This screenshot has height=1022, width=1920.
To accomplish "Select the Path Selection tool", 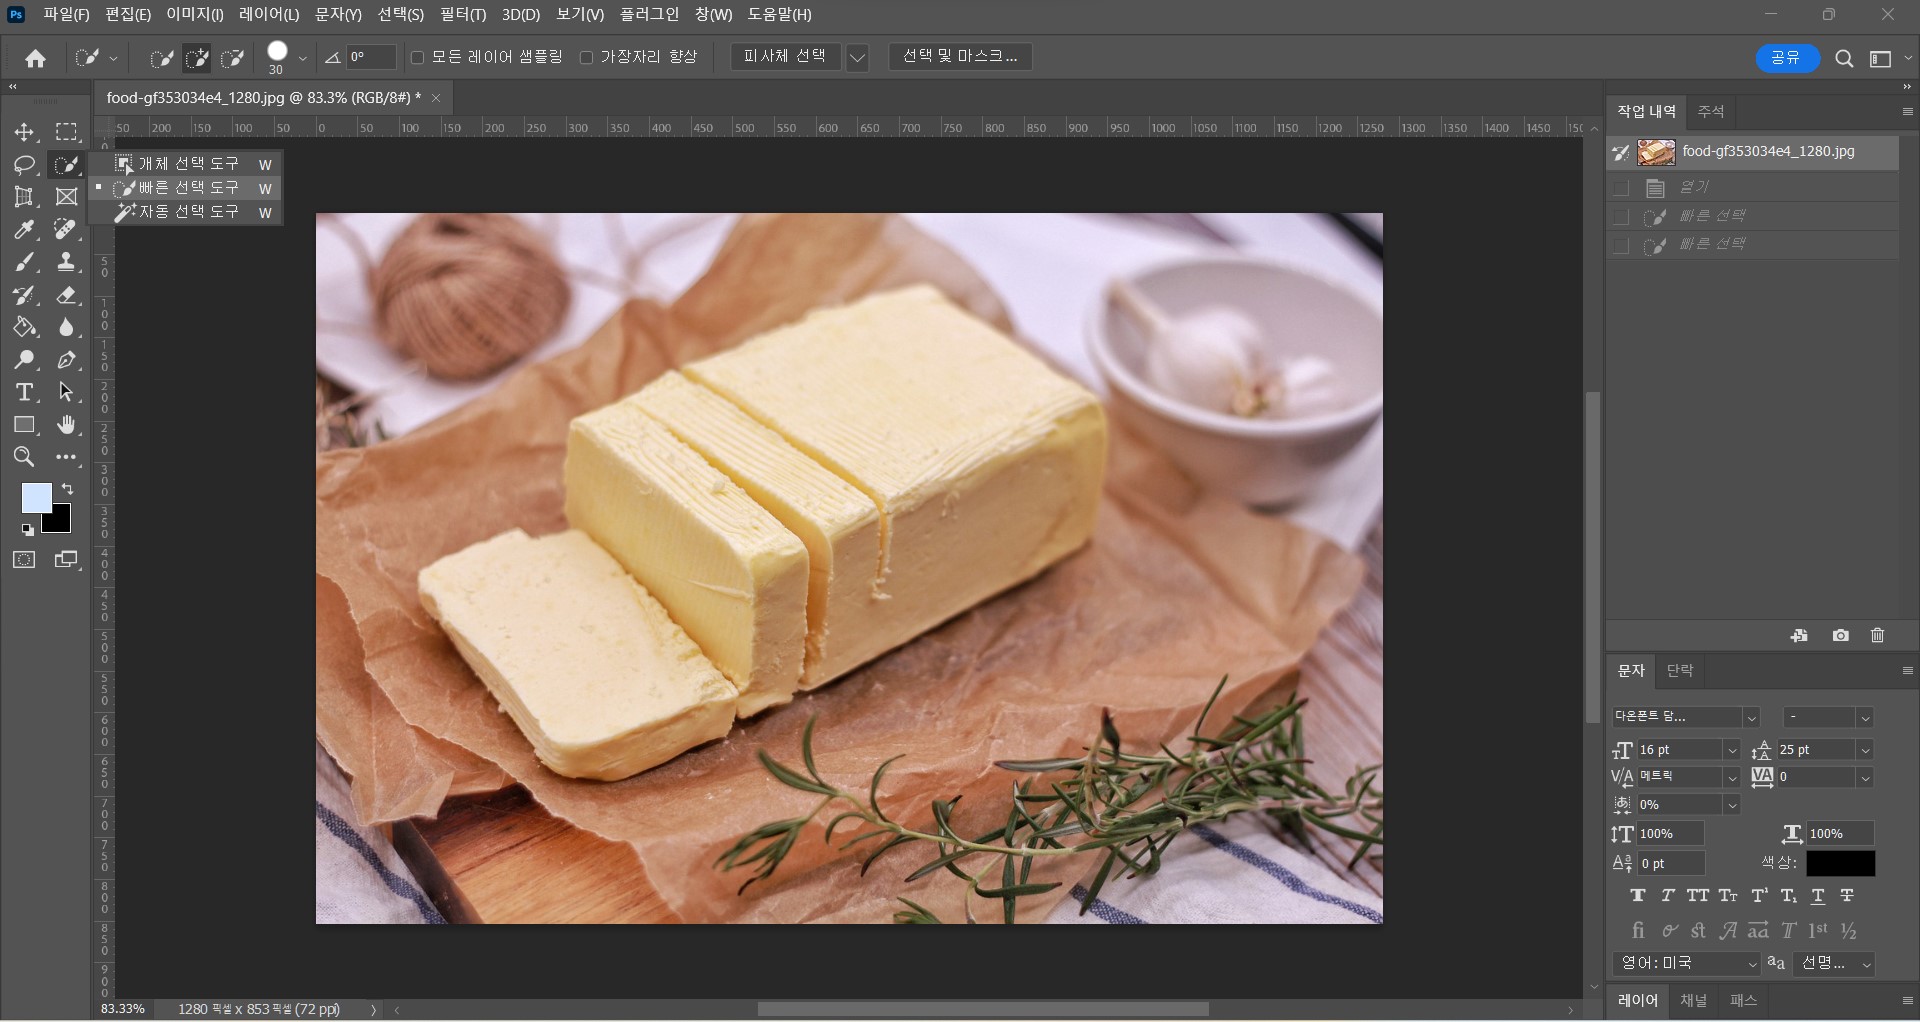I will pyautogui.click(x=67, y=392).
